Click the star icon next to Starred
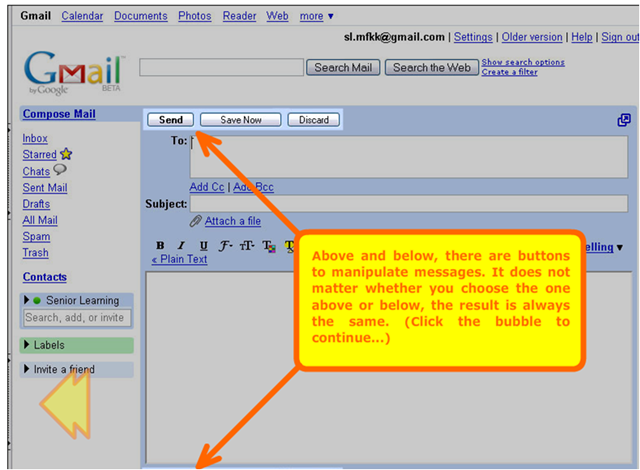640x470 pixels. 66,154
